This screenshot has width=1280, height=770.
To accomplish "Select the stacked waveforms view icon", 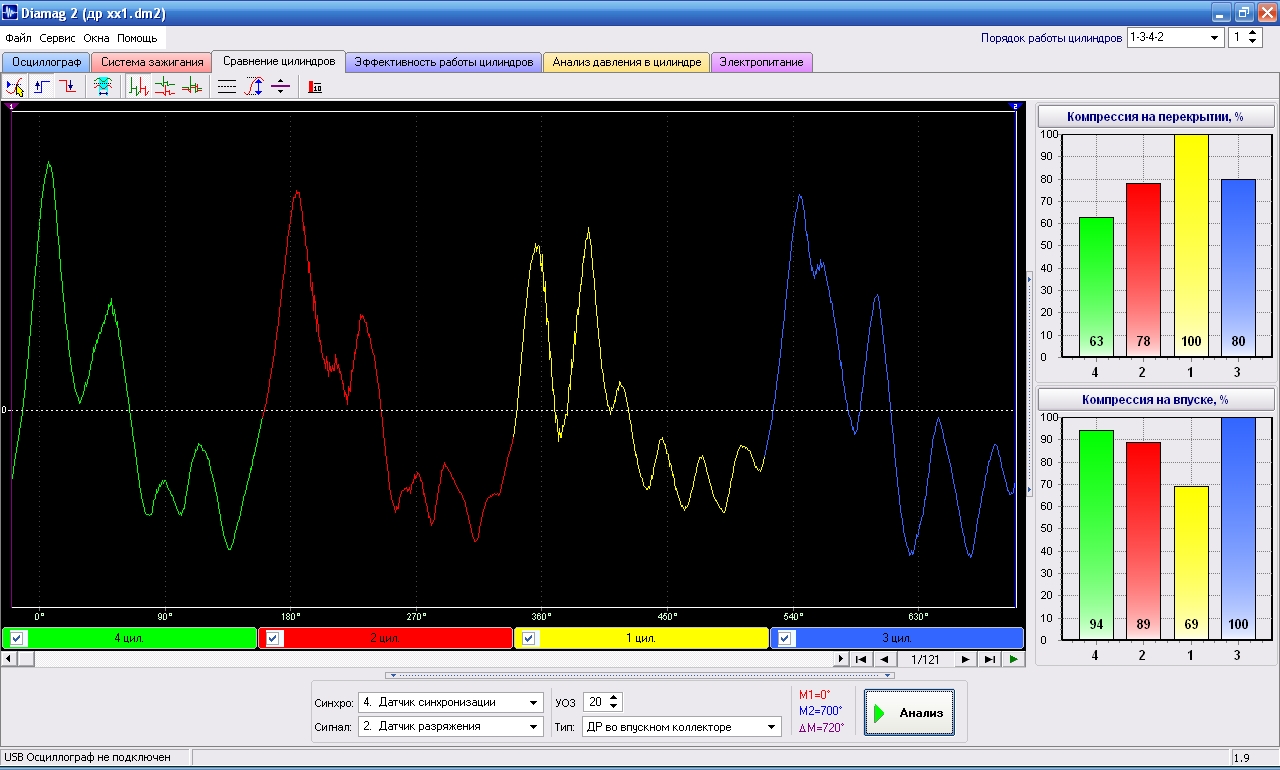I will (x=165, y=87).
